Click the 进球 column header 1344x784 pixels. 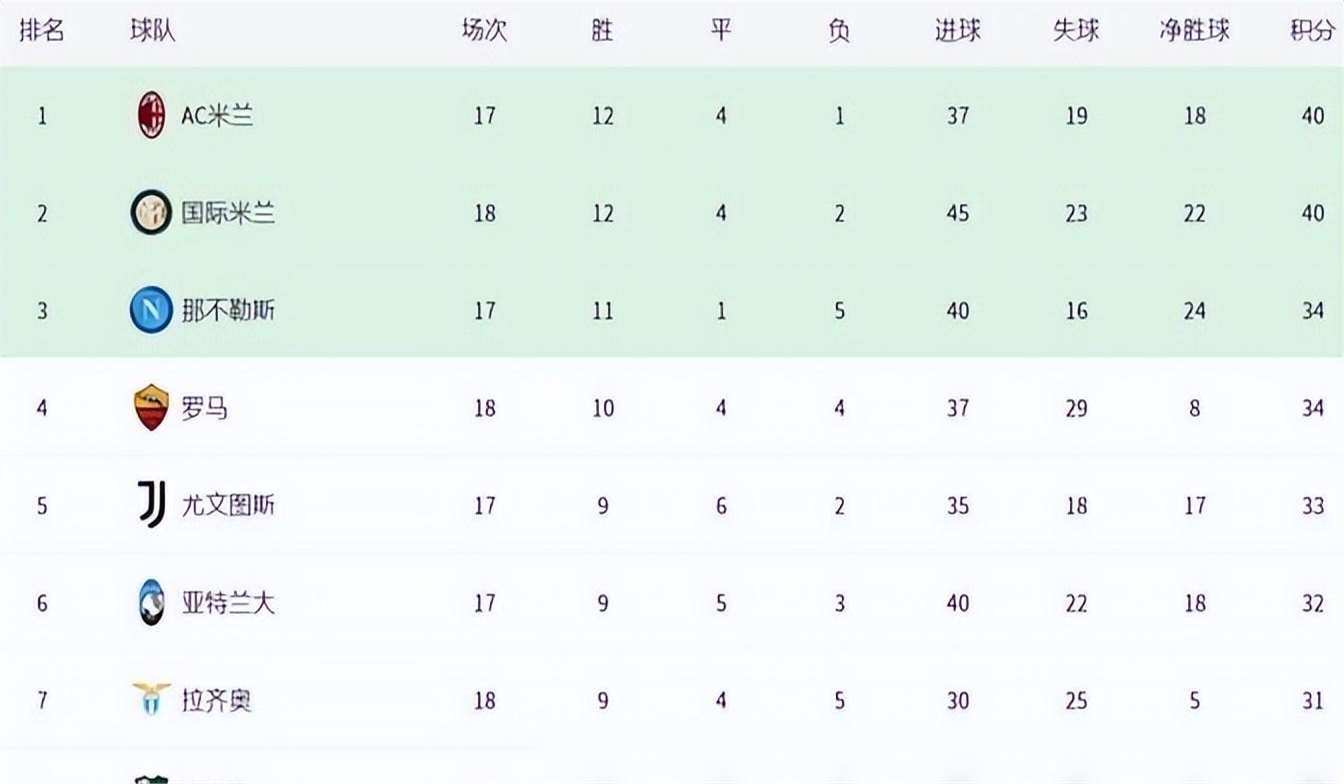(x=958, y=31)
